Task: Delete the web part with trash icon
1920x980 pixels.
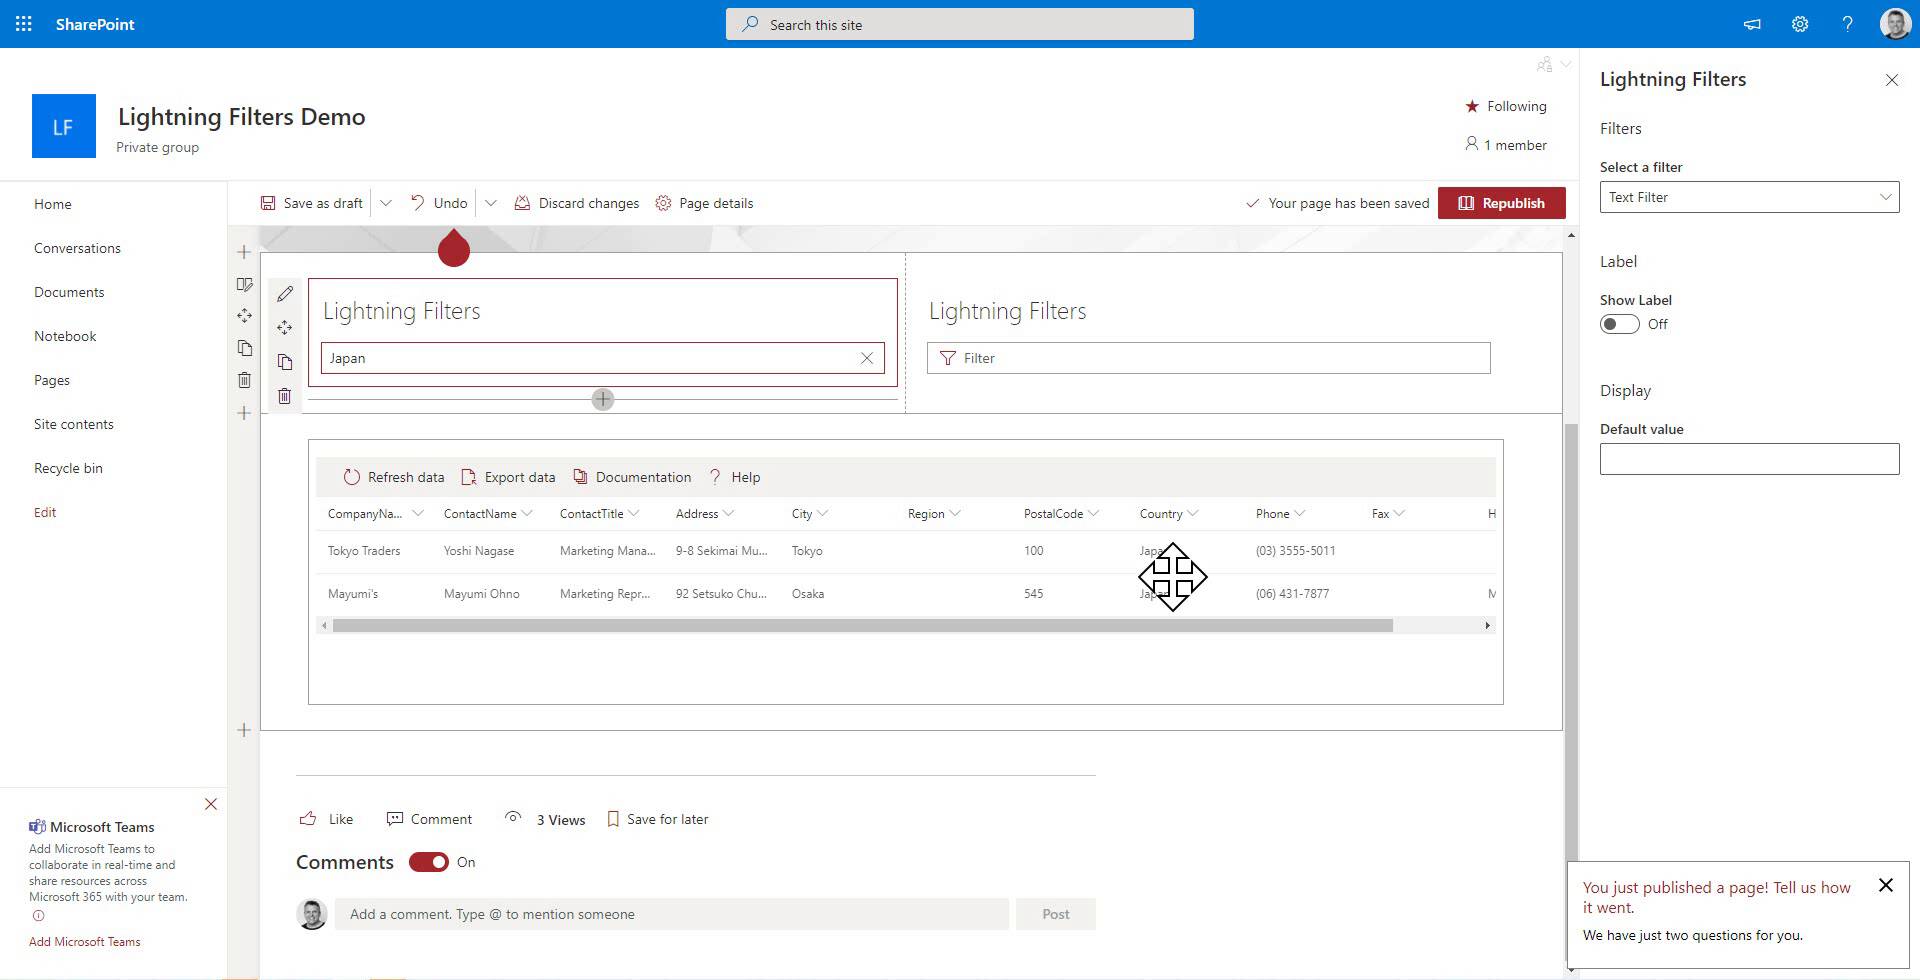Action: 285,396
